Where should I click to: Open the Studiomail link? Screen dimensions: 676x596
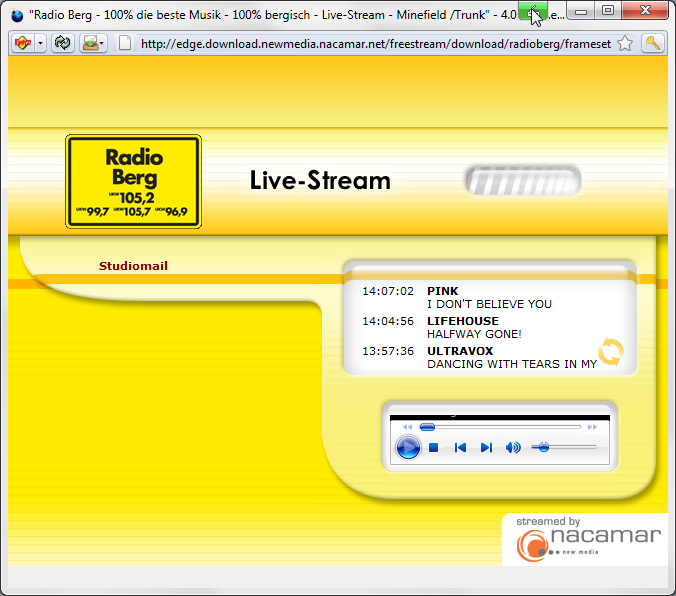133,266
